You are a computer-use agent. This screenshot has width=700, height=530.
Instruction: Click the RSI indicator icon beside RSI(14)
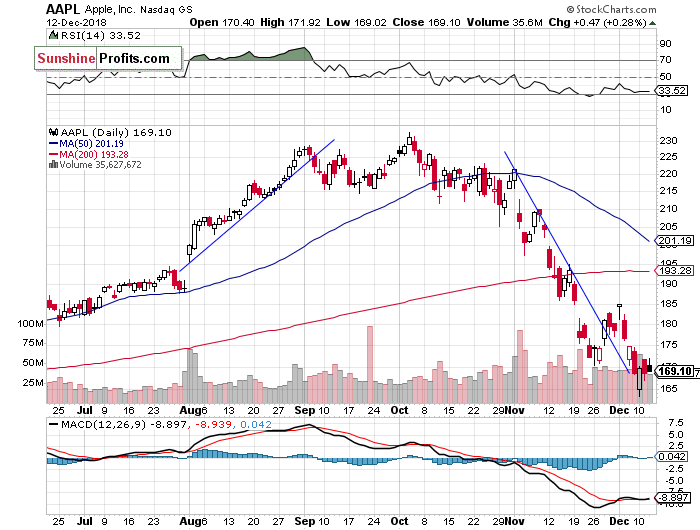pos(53,35)
